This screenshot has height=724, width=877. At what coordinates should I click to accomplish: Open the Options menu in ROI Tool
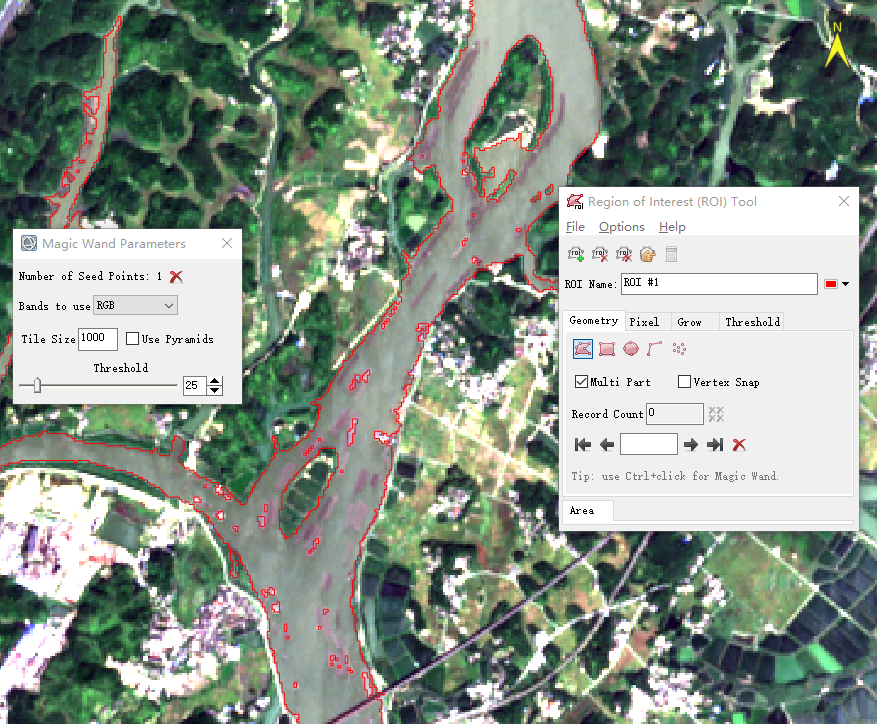coord(621,227)
